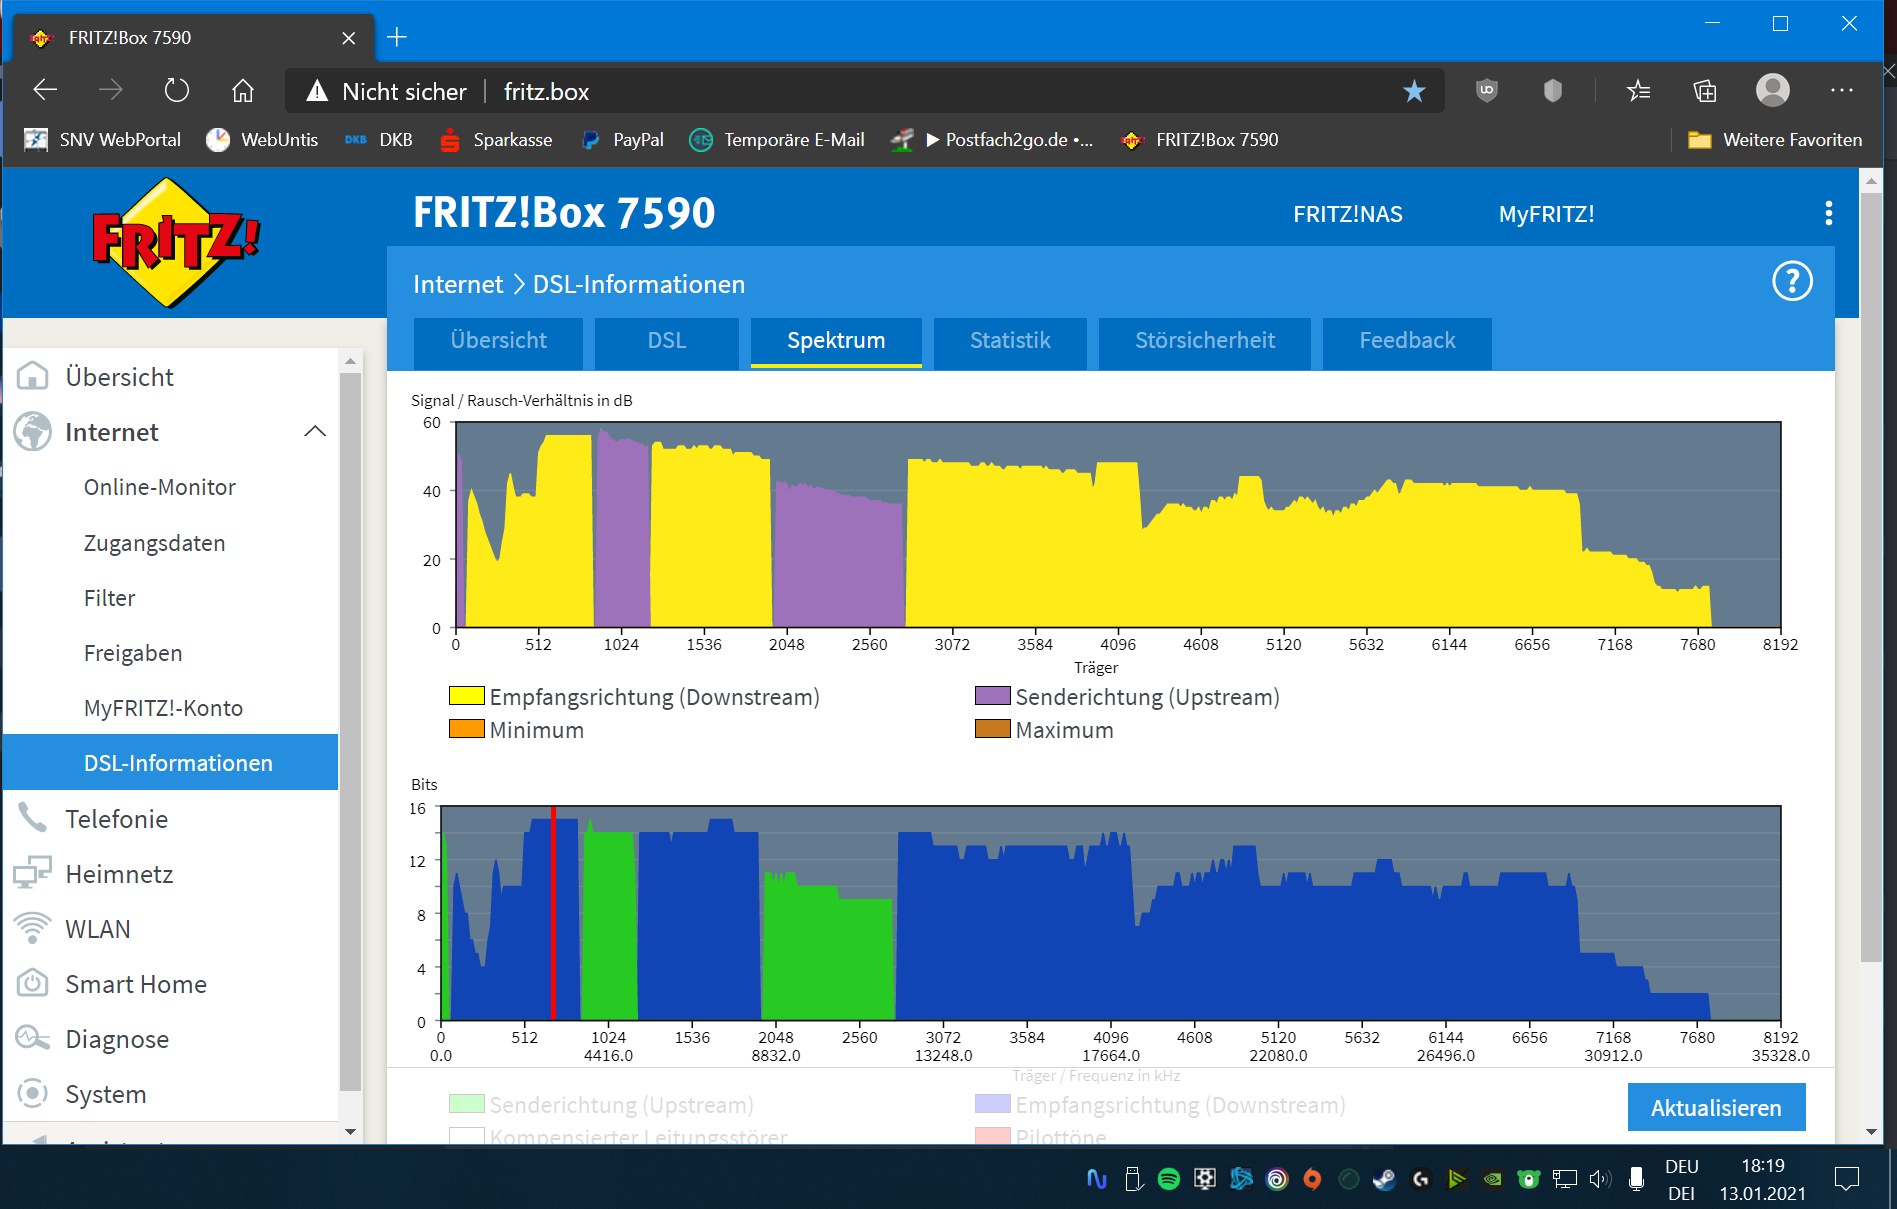Switch to the Übersicht tab of DSL-Informationen
The width and height of the screenshot is (1897, 1209).
click(x=498, y=341)
